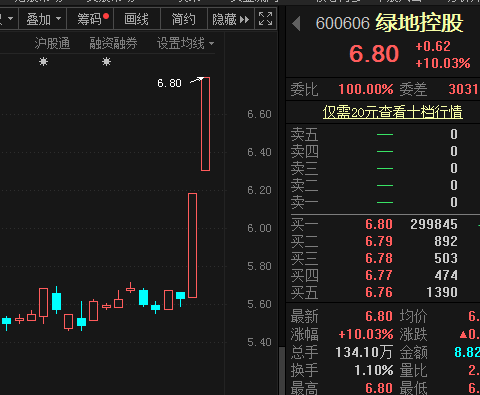
Task: Click the 融资融券 label
Action: point(113,43)
